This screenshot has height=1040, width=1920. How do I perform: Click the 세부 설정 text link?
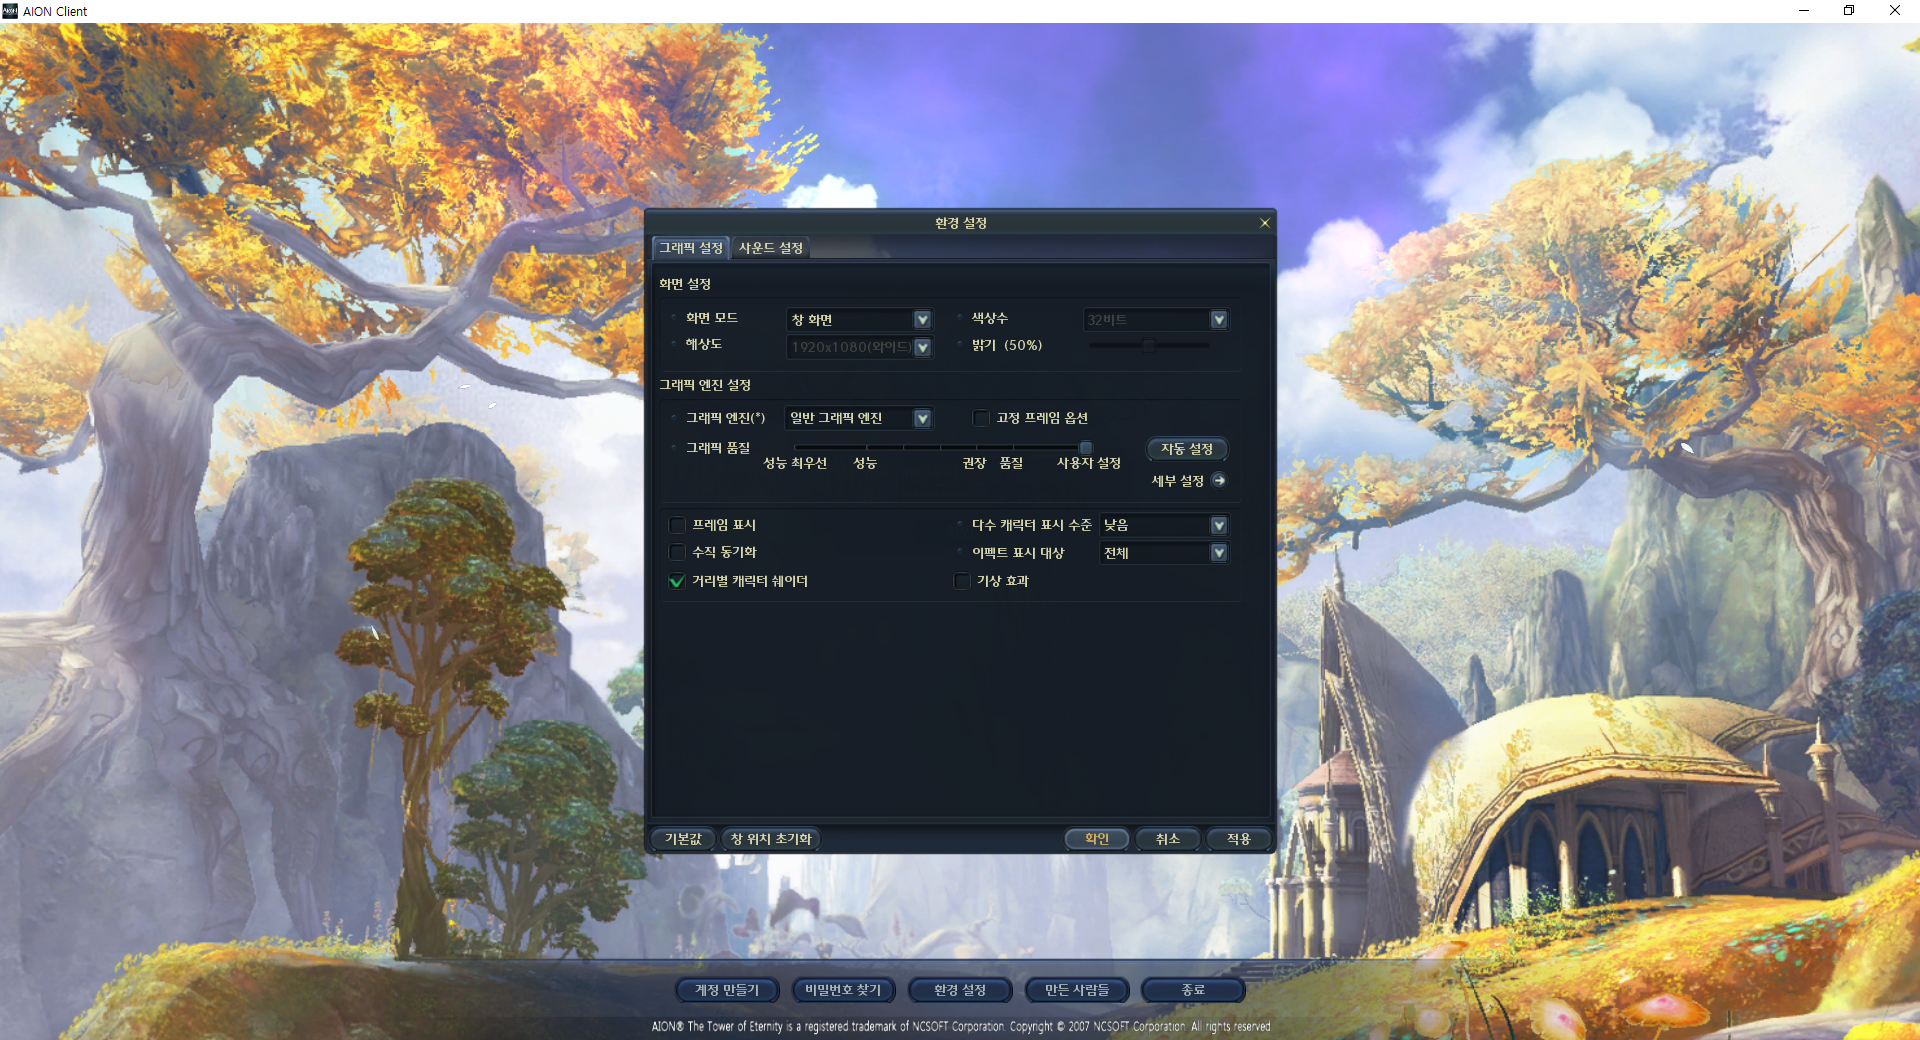point(1177,481)
